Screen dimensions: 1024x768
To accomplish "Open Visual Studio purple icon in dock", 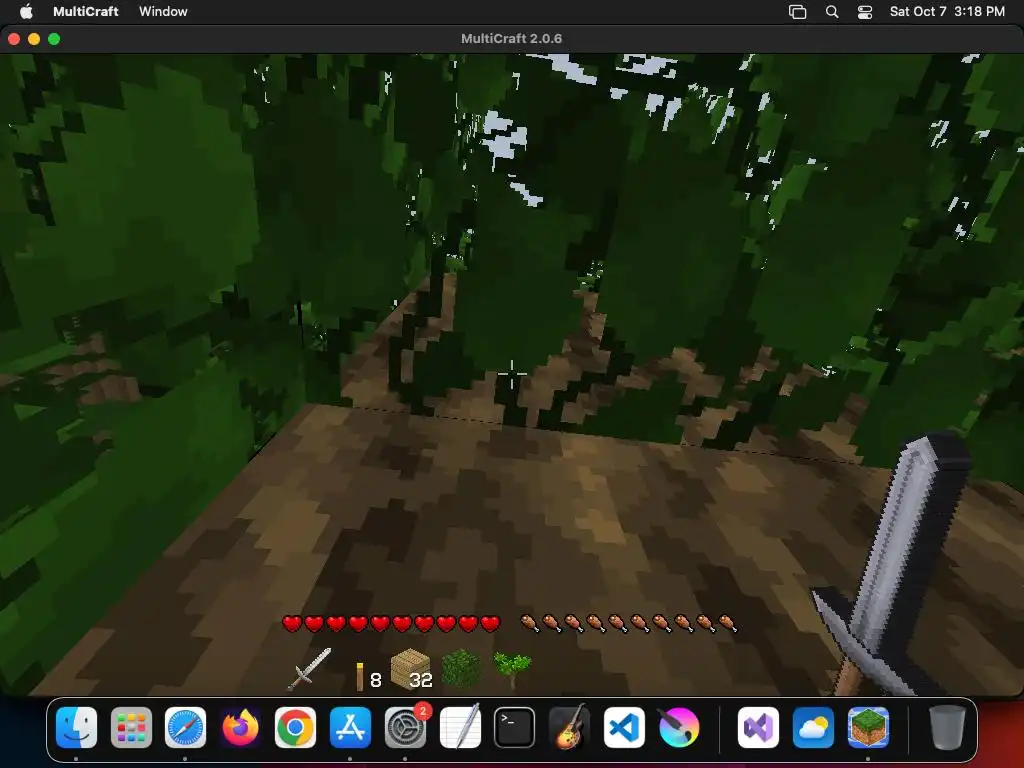I will click(758, 727).
